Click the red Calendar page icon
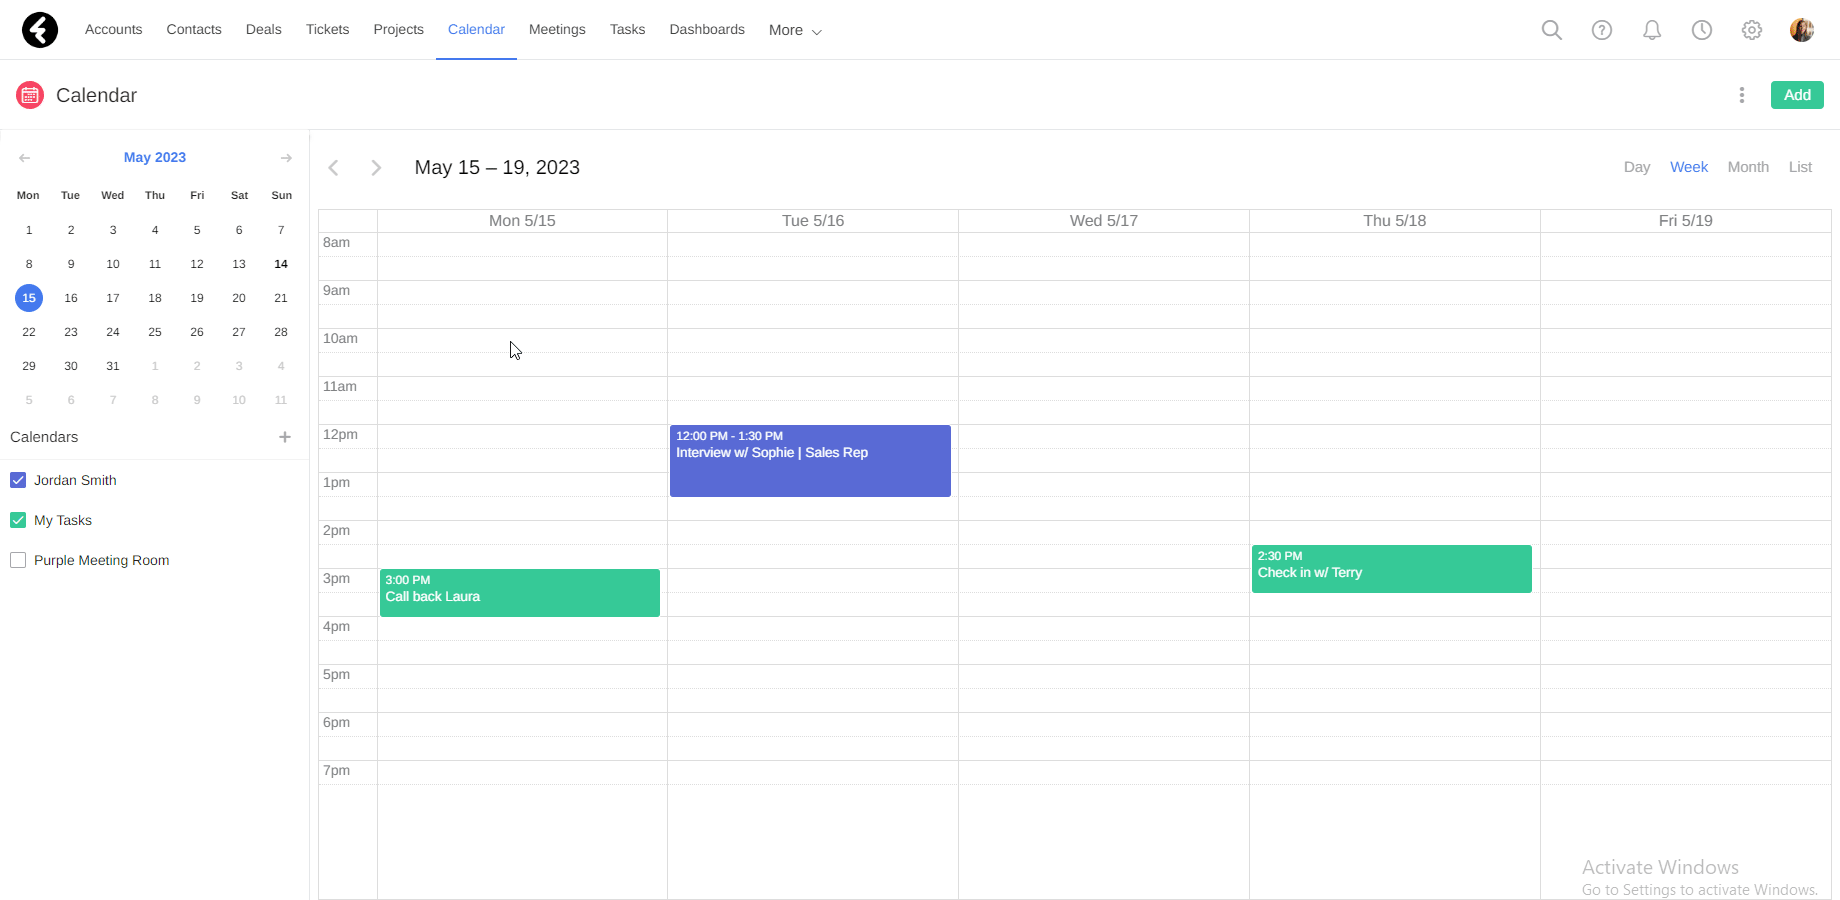Screen dimensions: 1840x900 point(30,95)
